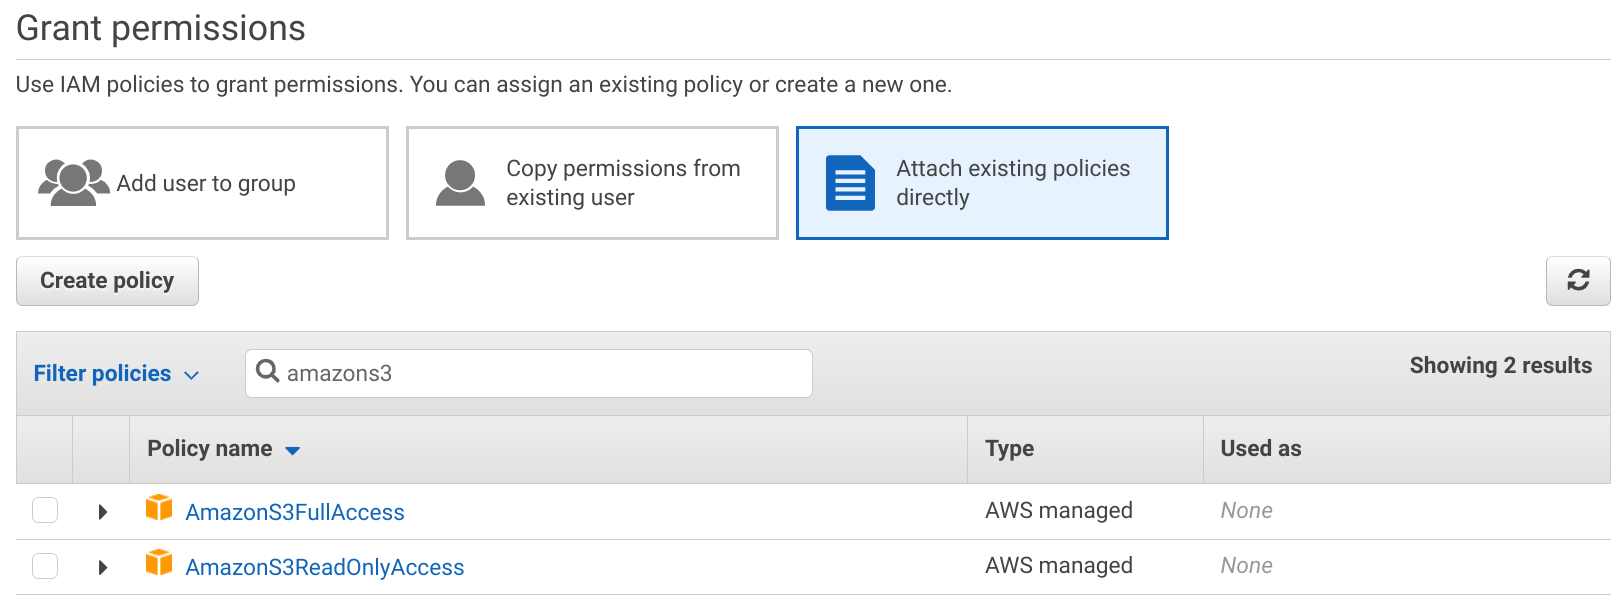
Task: Click None in the AmazonS3ReadOnlyAccess row
Action: point(1246,565)
